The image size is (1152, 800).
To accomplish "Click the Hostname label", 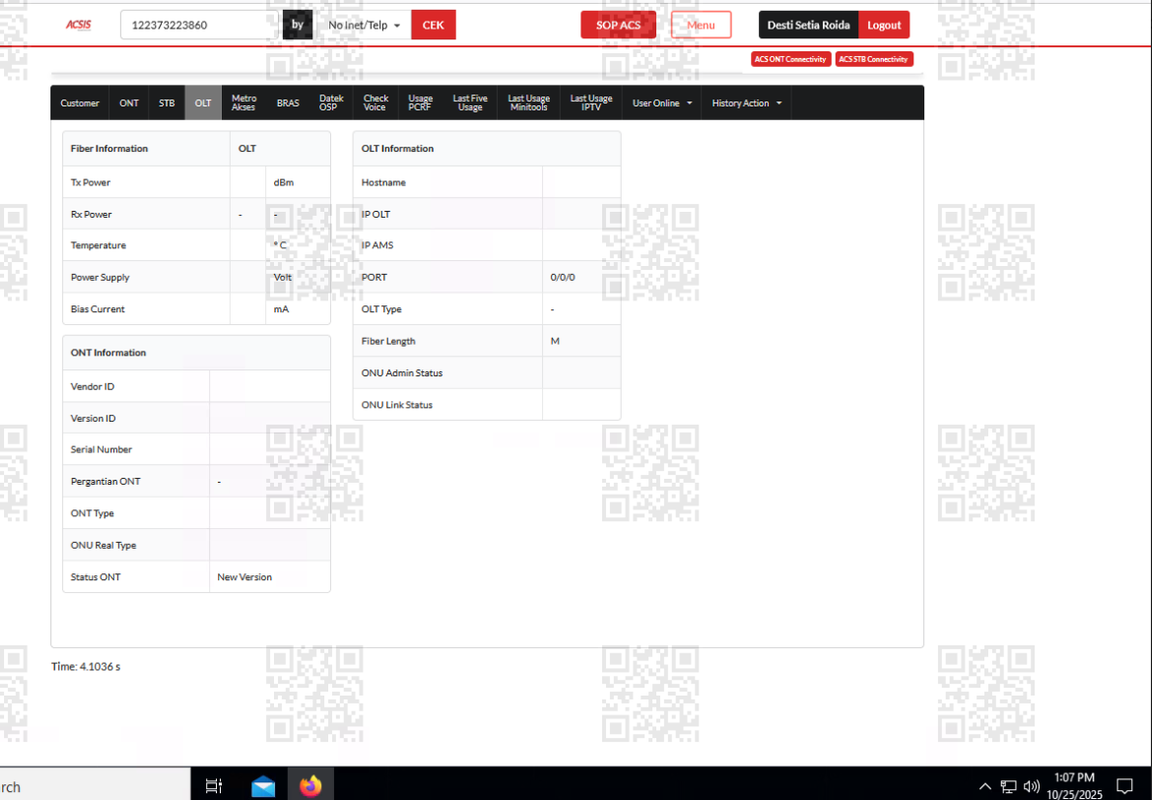I will point(384,182).
